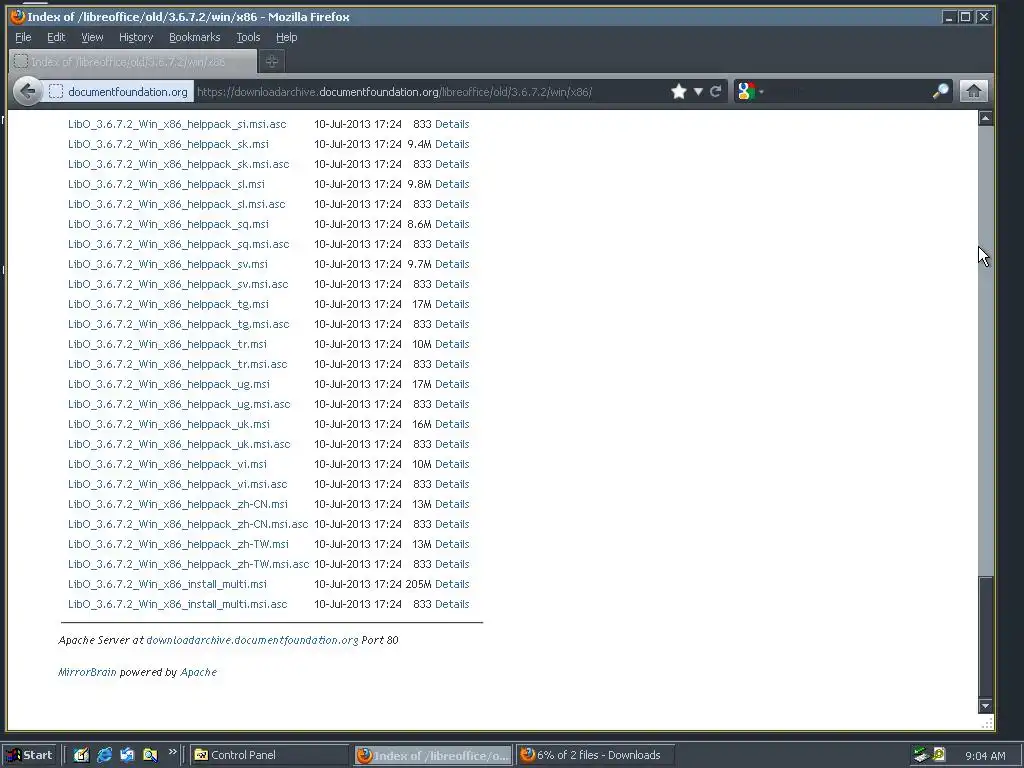Open helppack_si.msi.asc signature link

177,124
